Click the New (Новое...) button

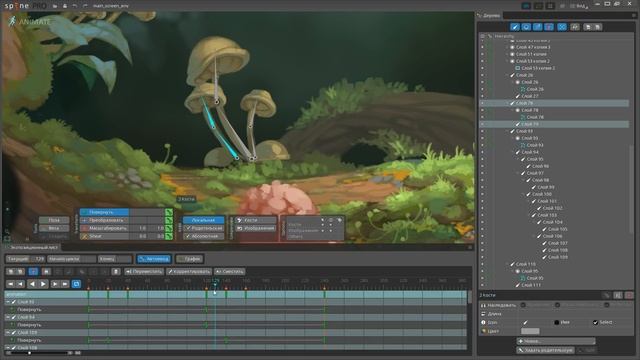coord(556,341)
